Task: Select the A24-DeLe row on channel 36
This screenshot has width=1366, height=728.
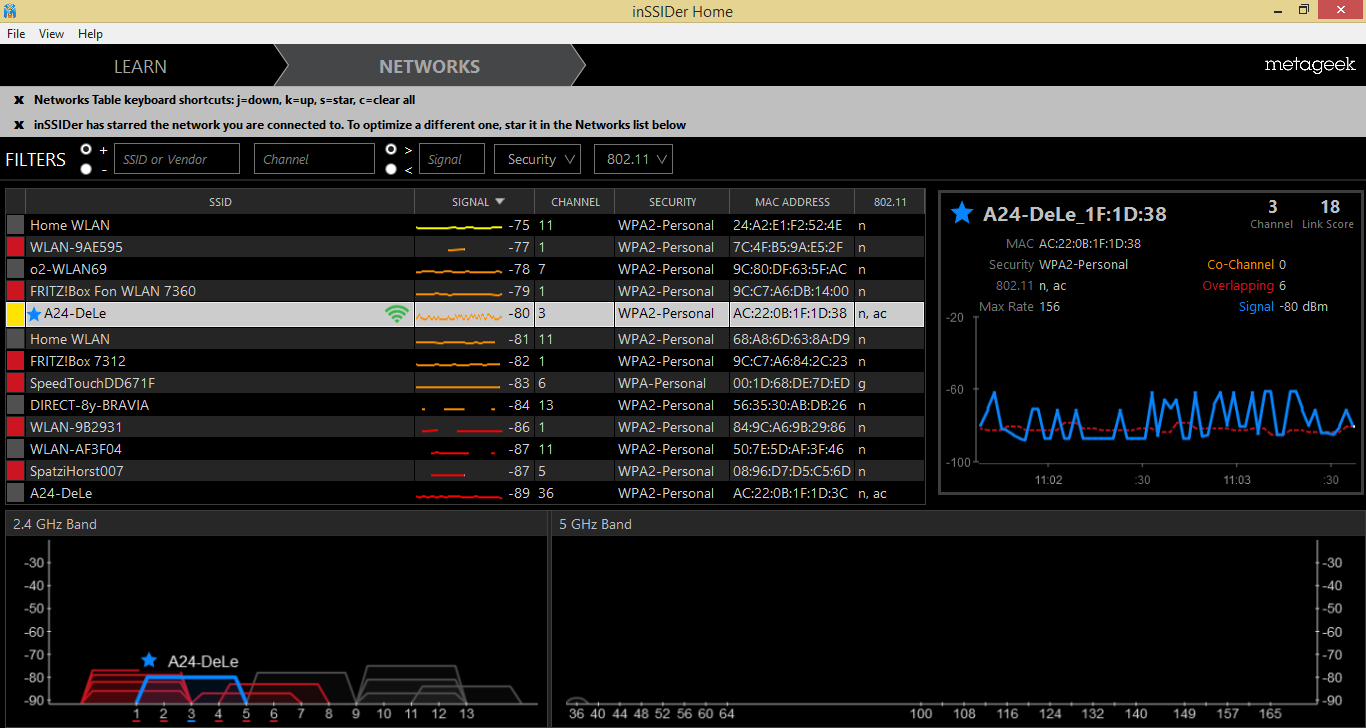Action: [x=465, y=493]
